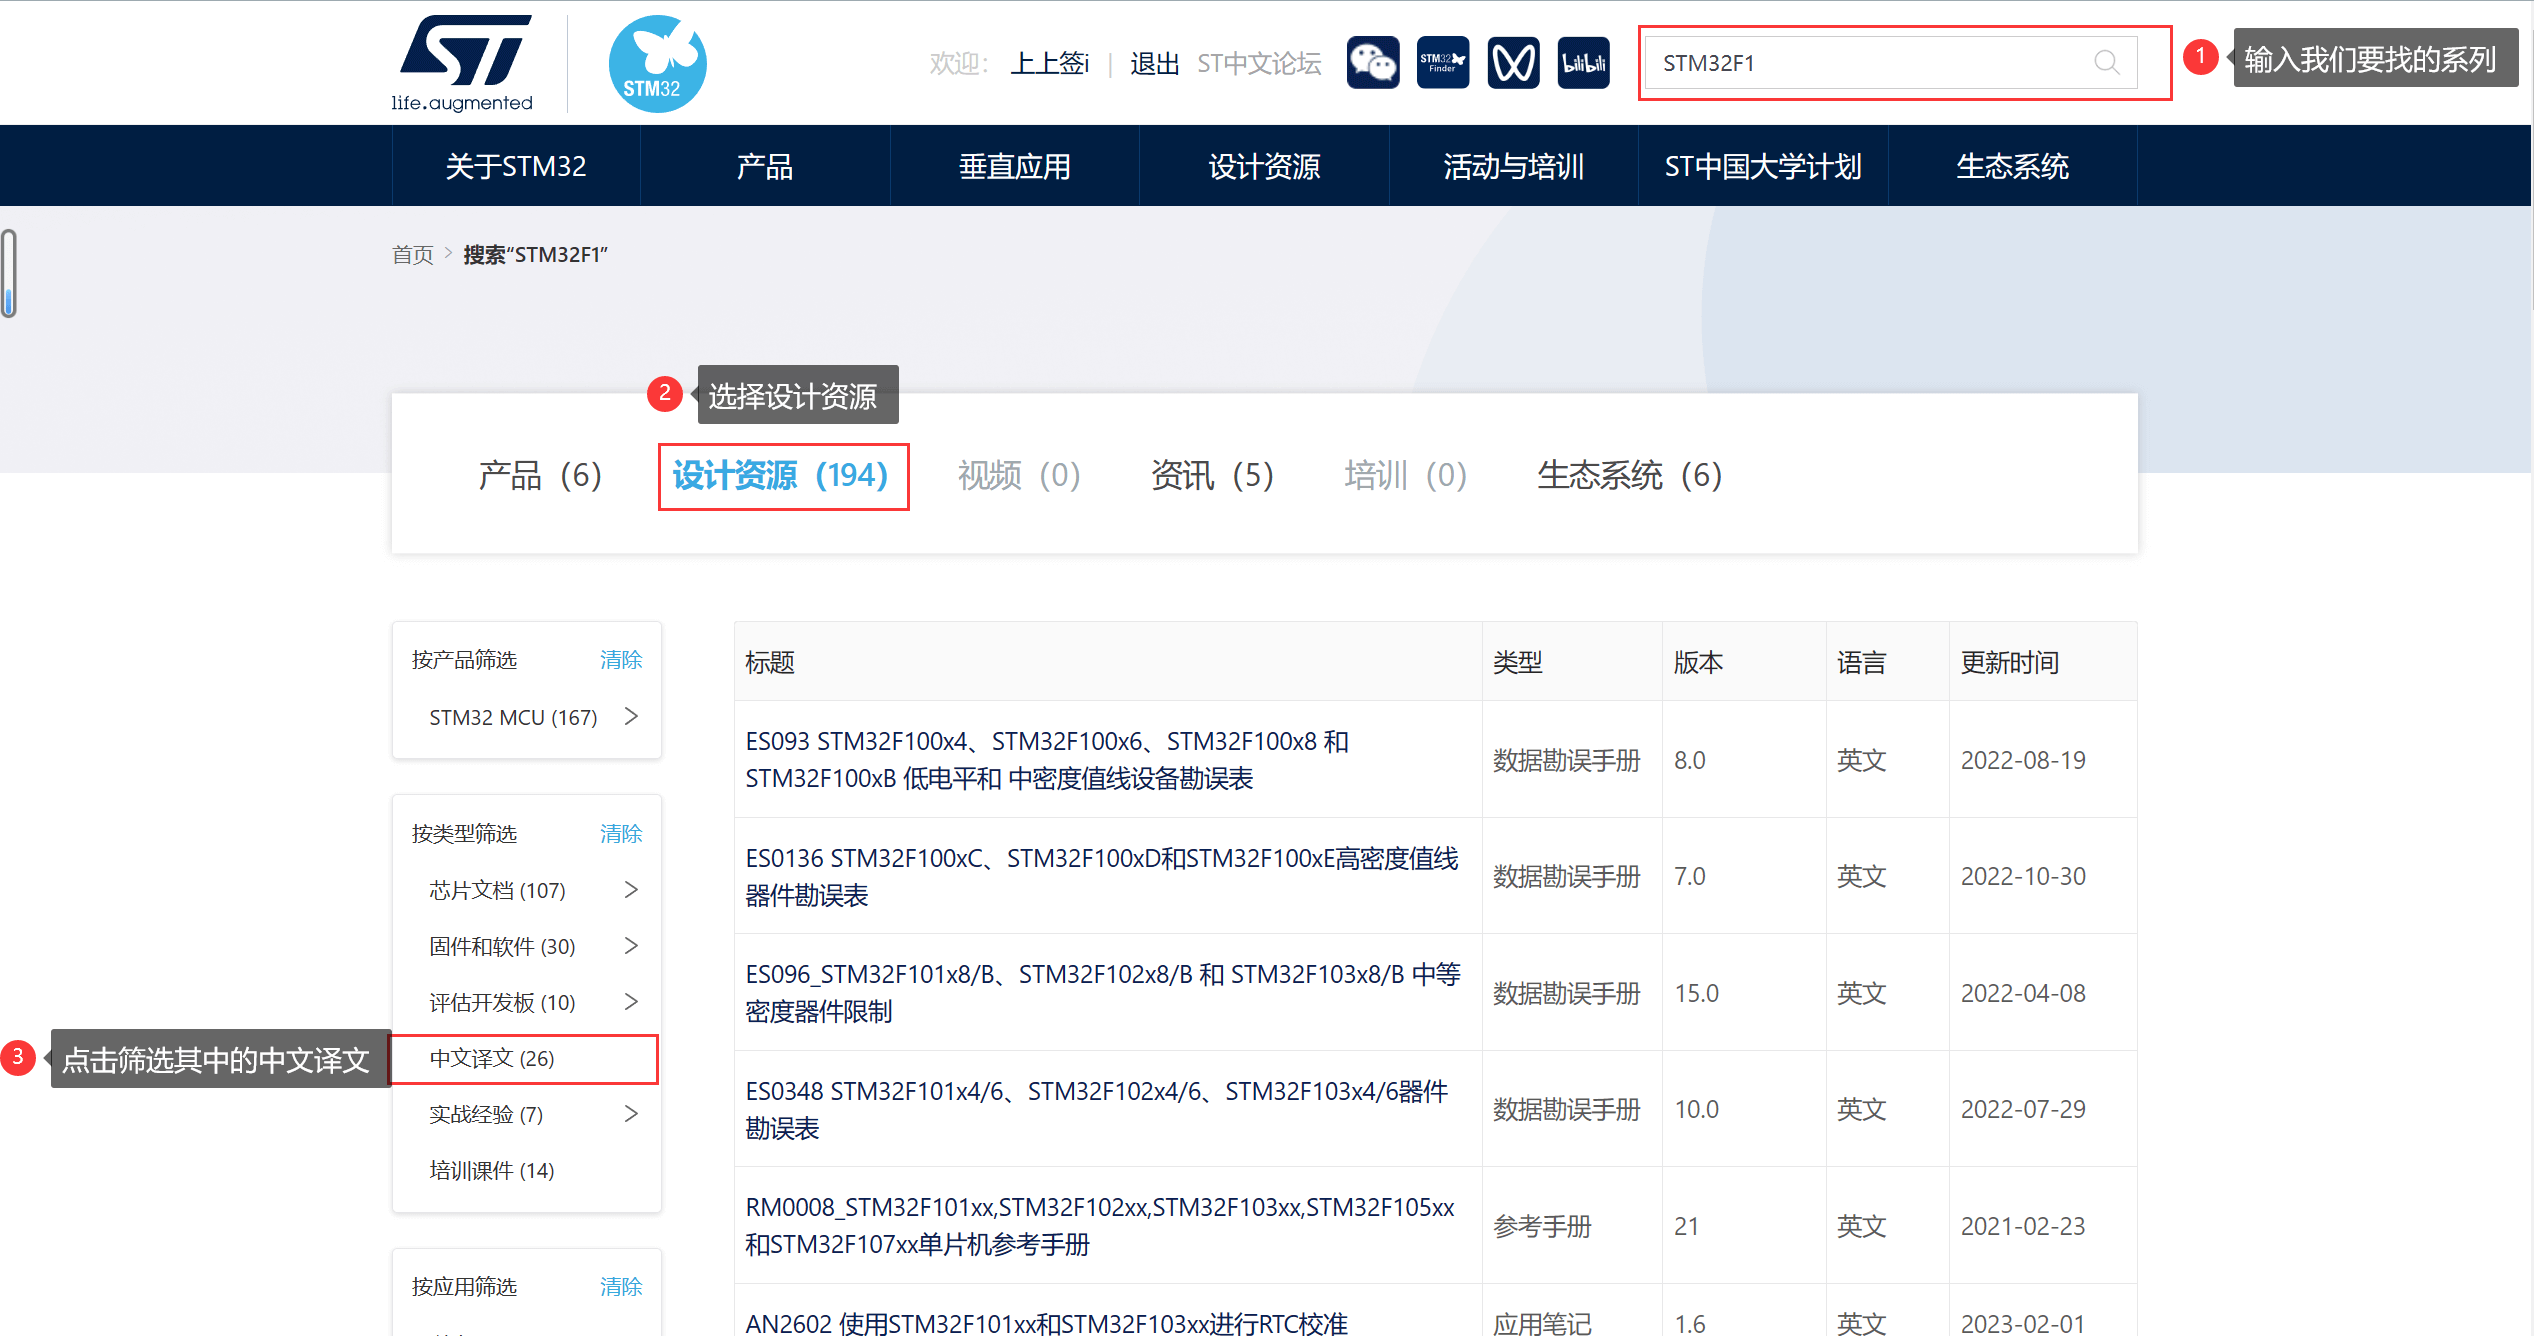Image resolution: width=2534 pixels, height=1336 pixels.
Task: Expand the 固件和软件 (30) category
Action: [631, 946]
